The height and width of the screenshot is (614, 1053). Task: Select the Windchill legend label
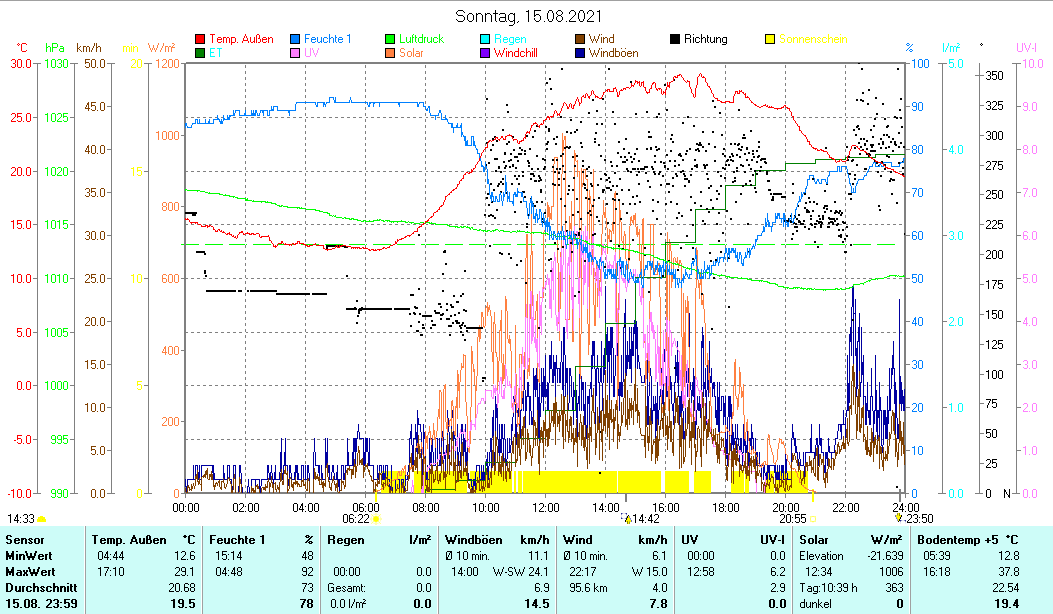[x=521, y=54]
